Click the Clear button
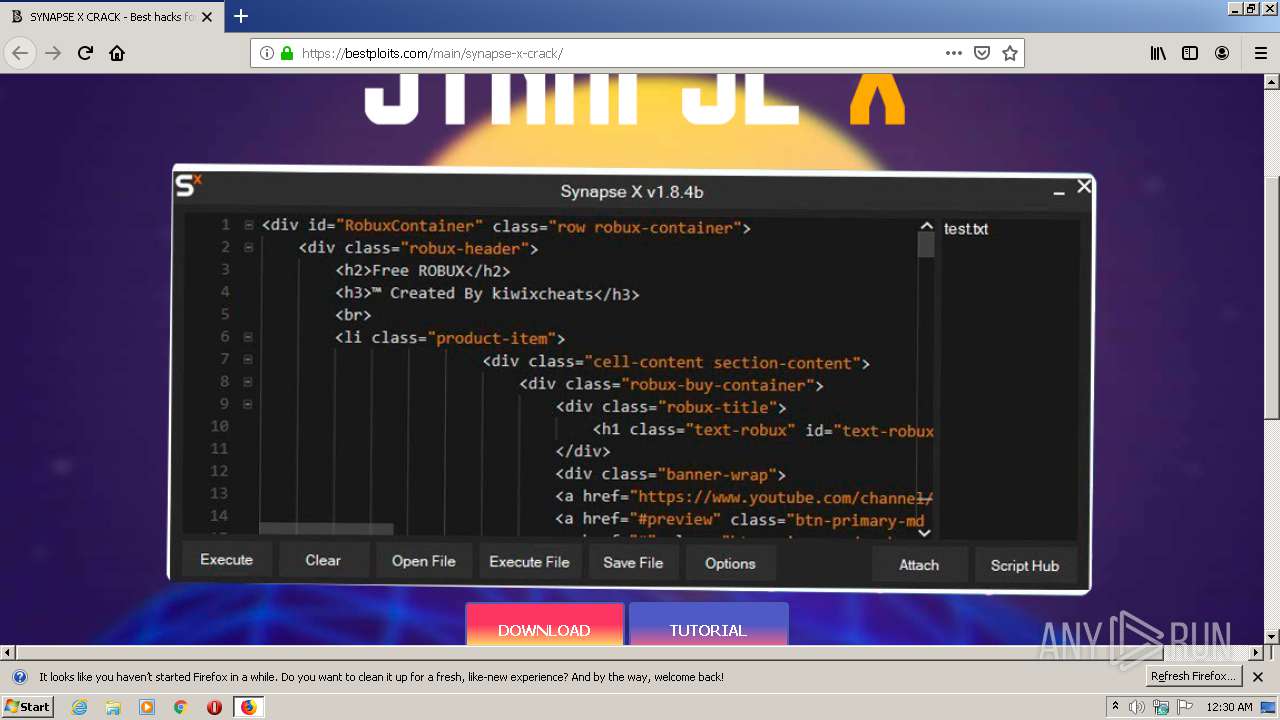 click(x=323, y=560)
